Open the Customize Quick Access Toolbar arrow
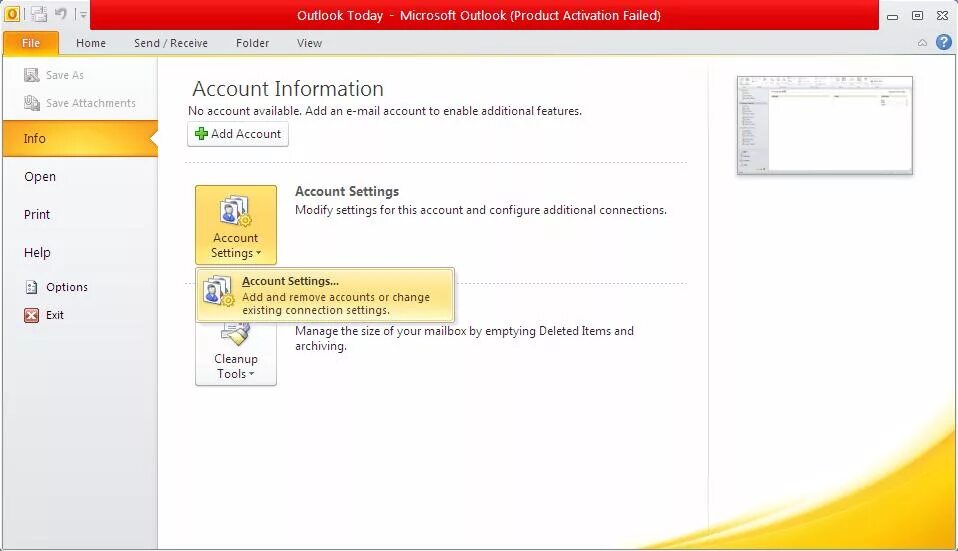Image resolution: width=958 pixels, height=551 pixels. (83, 15)
